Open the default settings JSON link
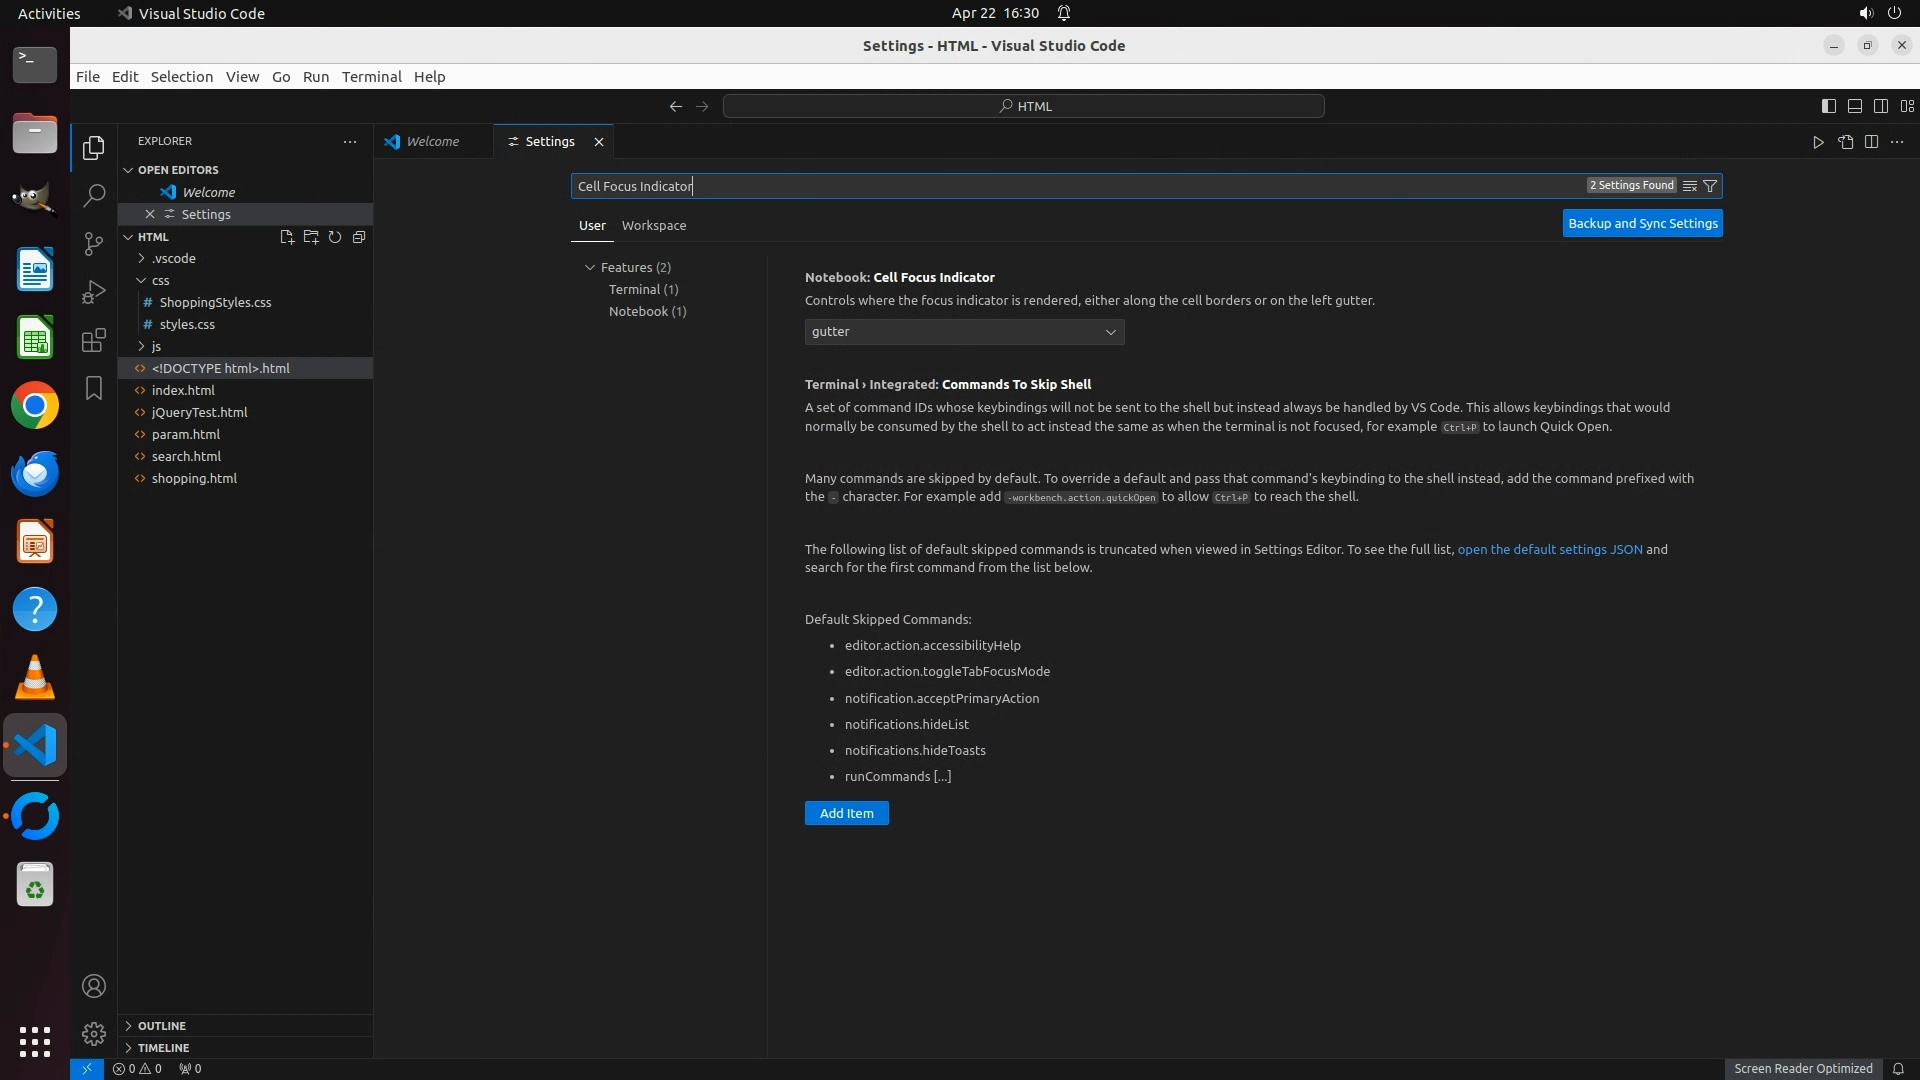 (x=1549, y=549)
